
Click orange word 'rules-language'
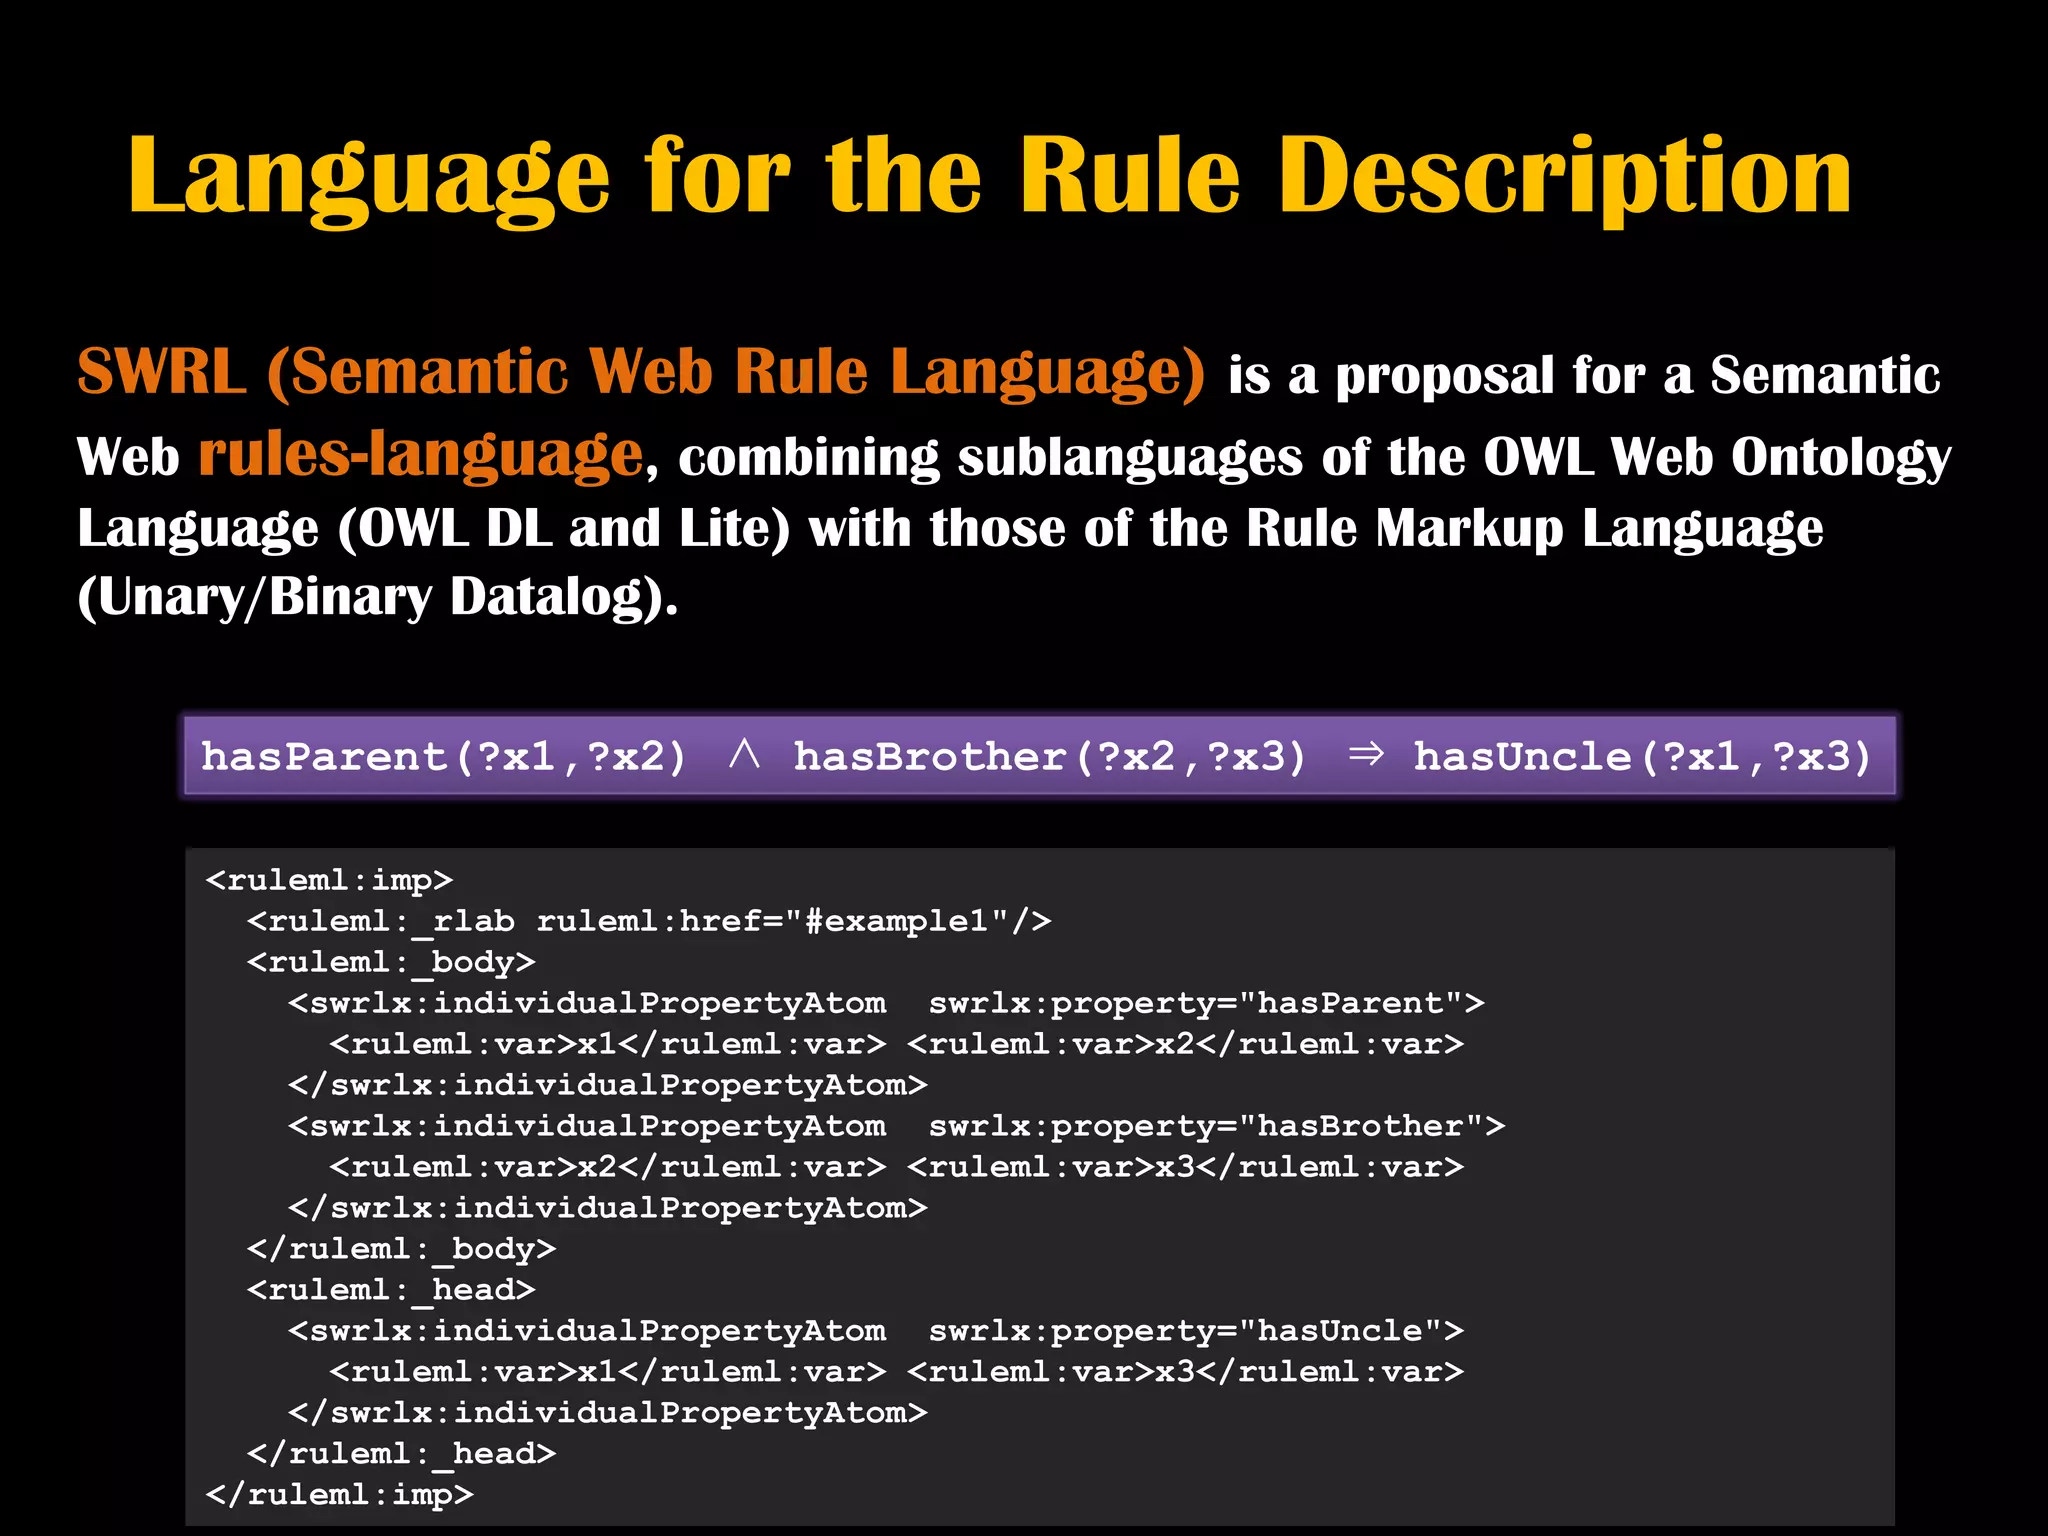(x=421, y=456)
